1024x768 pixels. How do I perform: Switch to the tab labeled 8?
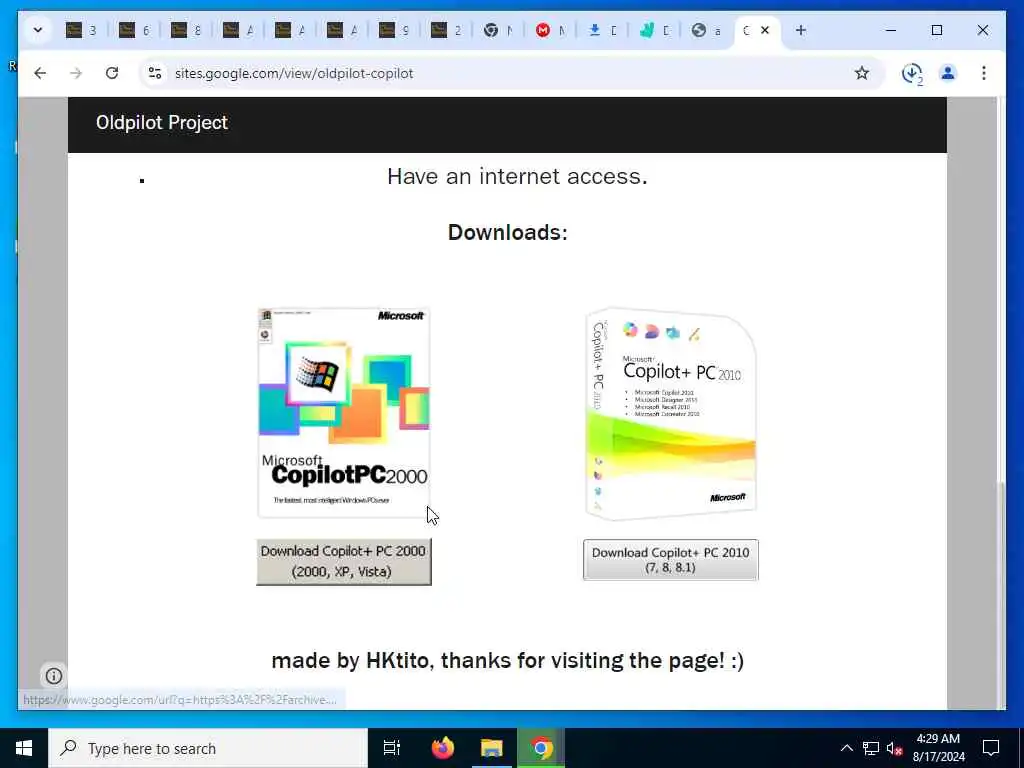(x=186, y=30)
